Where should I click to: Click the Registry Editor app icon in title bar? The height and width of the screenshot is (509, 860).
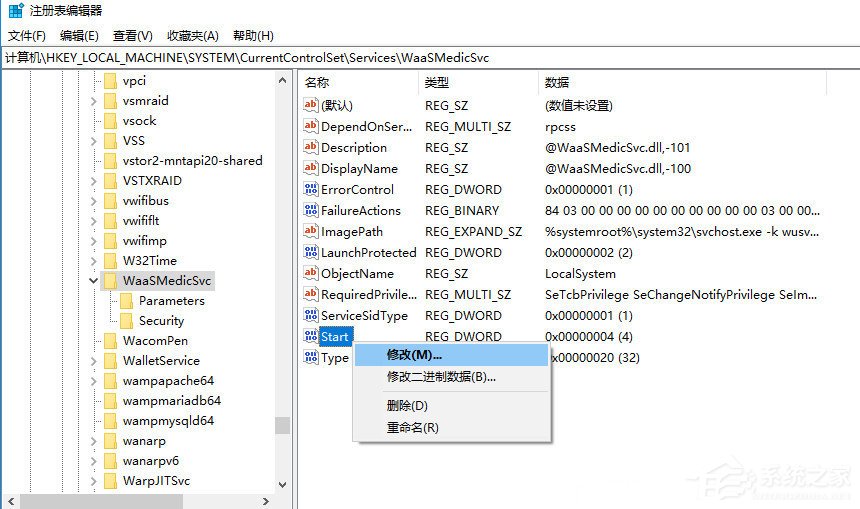tap(16, 10)
